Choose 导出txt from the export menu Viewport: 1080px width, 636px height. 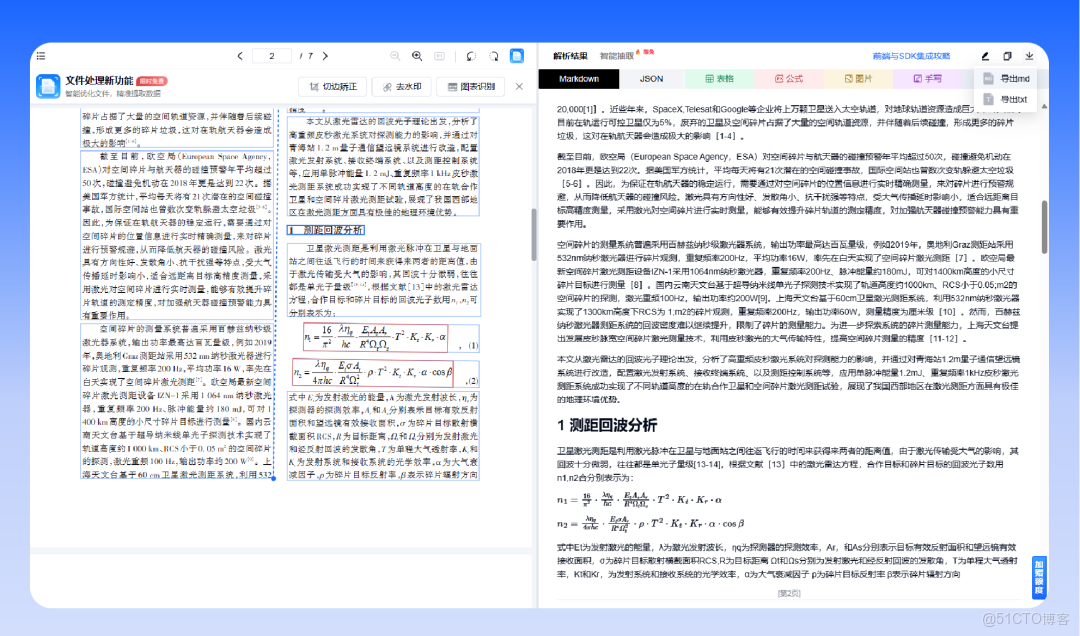tap(1012, 99)
